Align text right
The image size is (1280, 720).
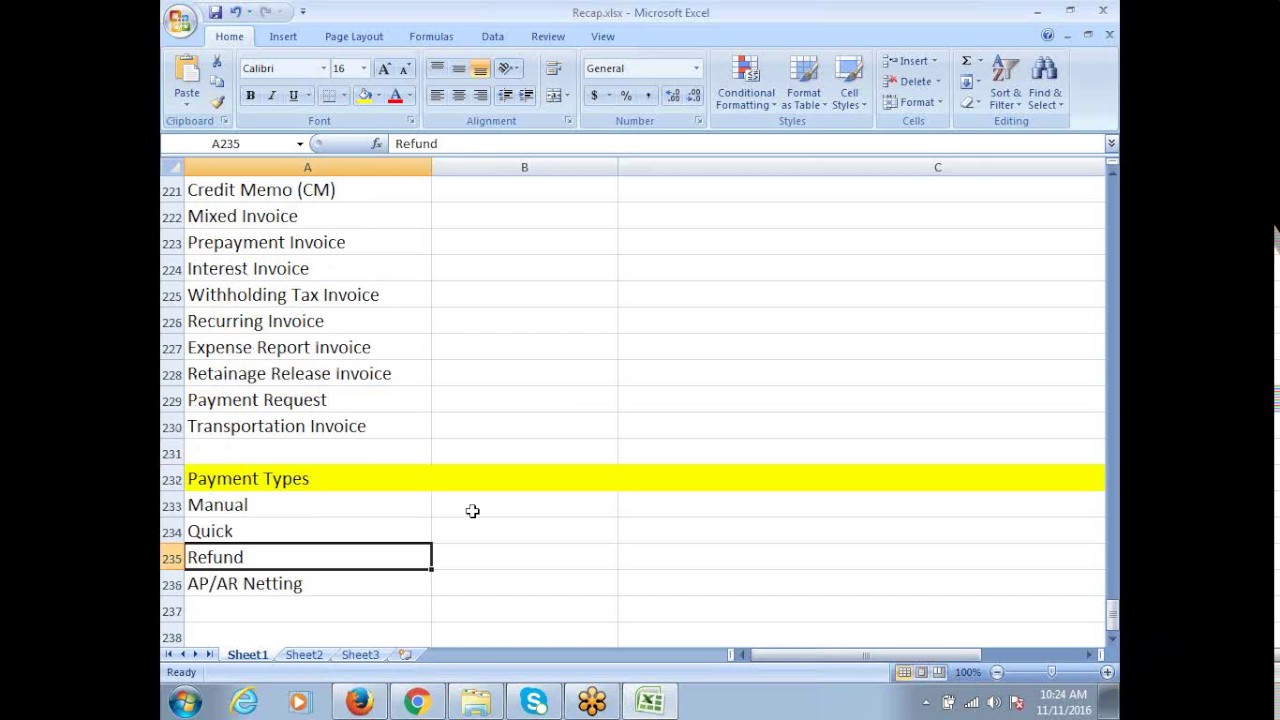tap(480, 96)
